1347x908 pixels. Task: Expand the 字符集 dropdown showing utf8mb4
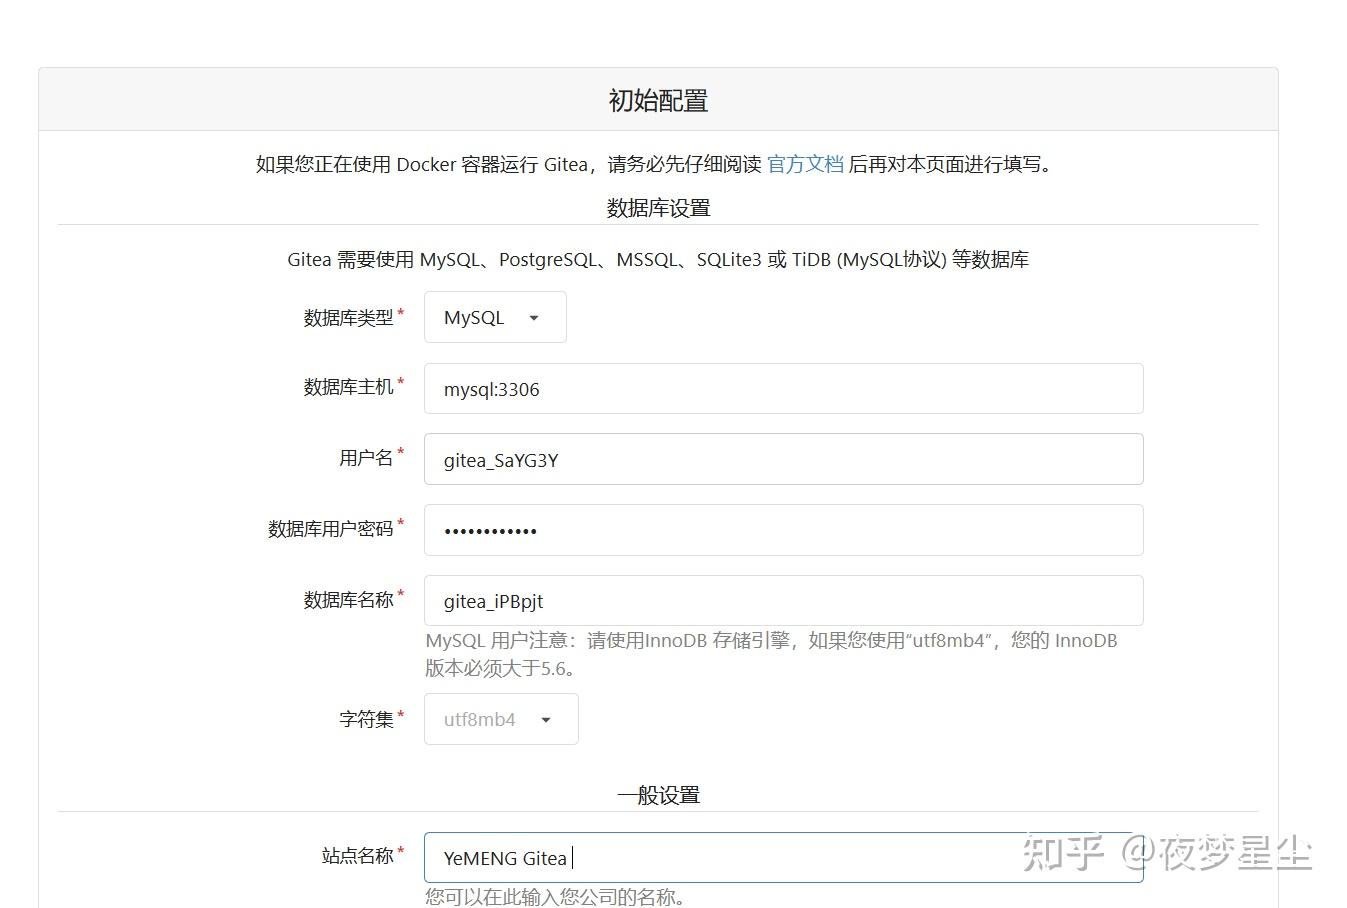point(500,719)
